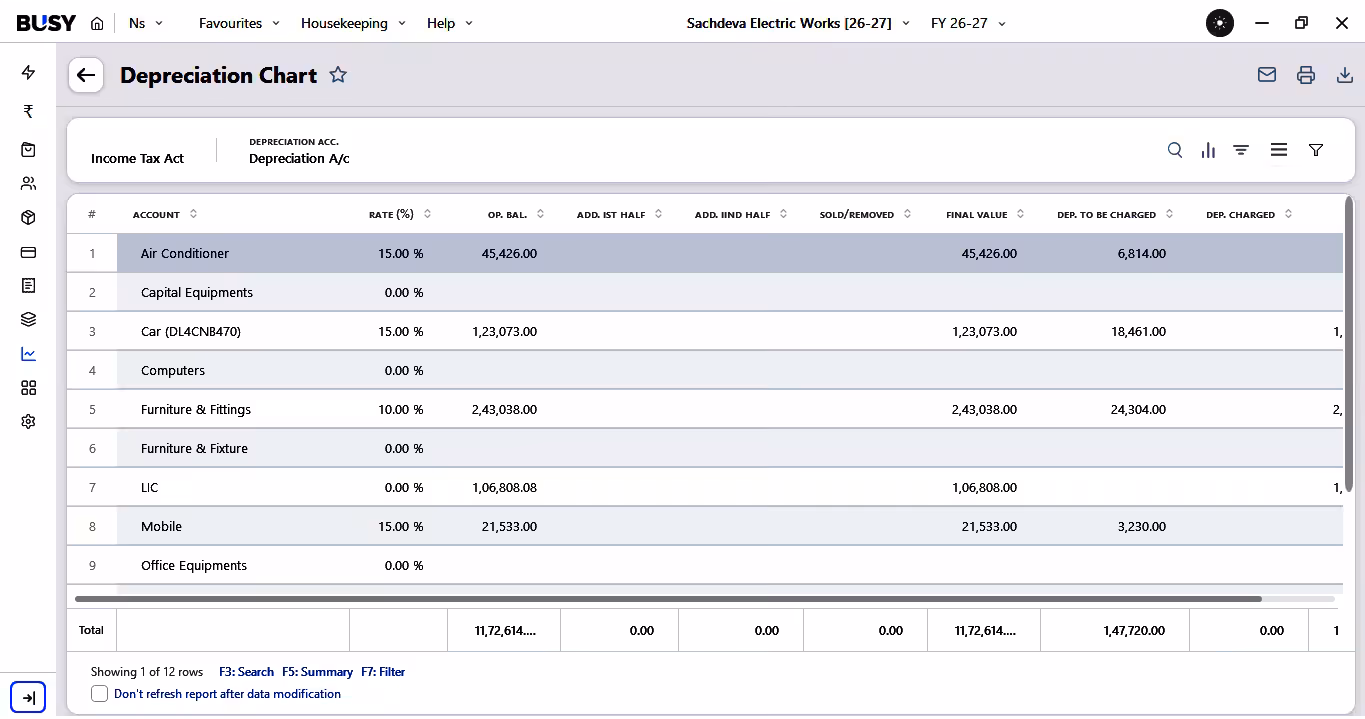Image resolution: width=1365 pixels, height=719 pixels.
Task: Select the Furniture & Fixture row
Action: coord(705,449)
